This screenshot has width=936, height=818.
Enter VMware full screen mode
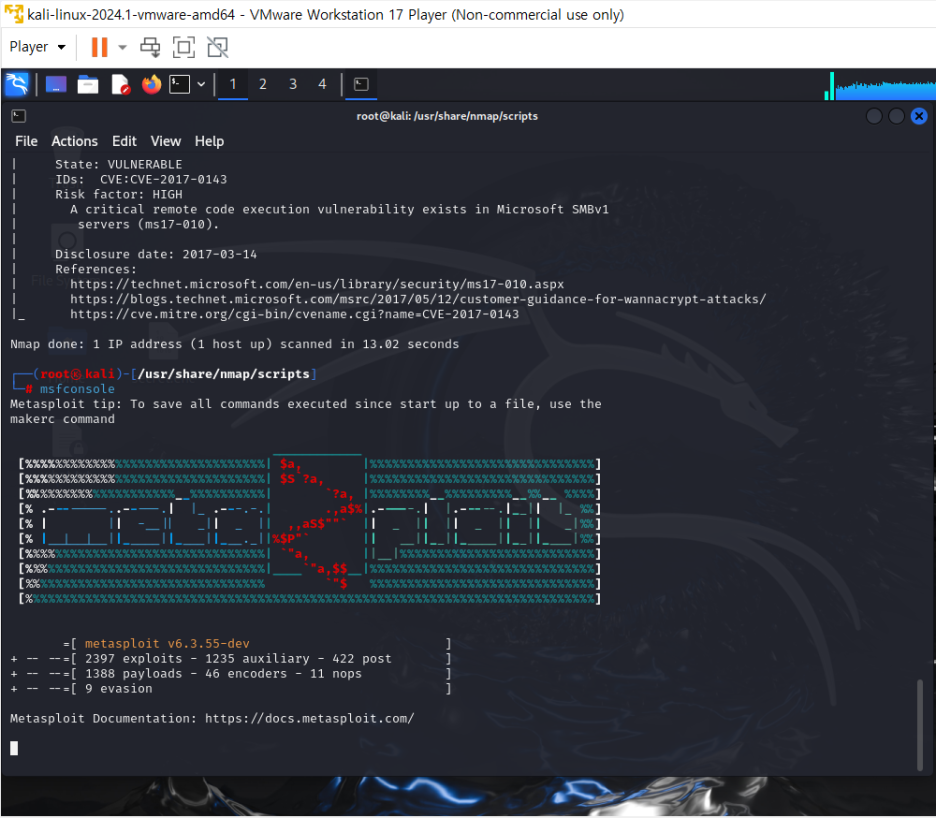(183, 47)
